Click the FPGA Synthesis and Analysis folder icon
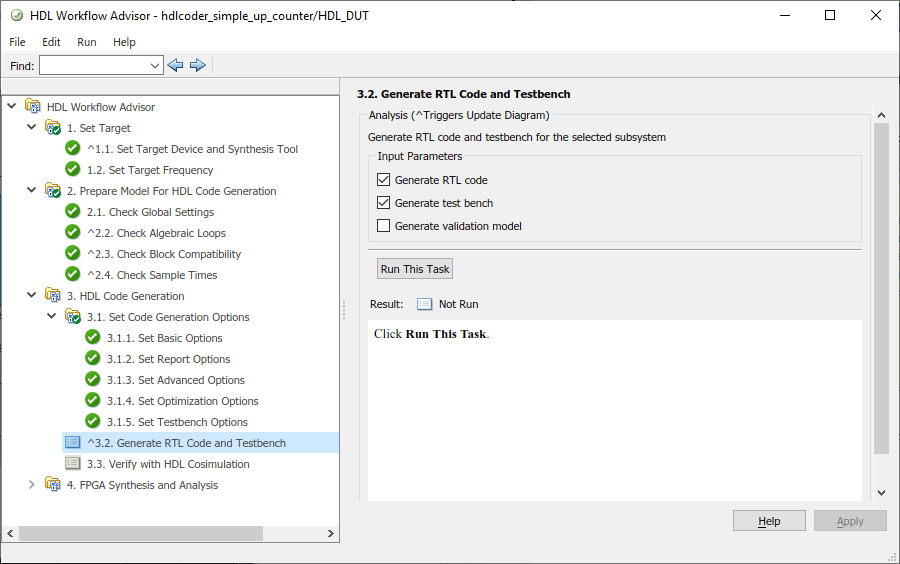This screenshot has width=900, height=564. click(x=53, y=485)
